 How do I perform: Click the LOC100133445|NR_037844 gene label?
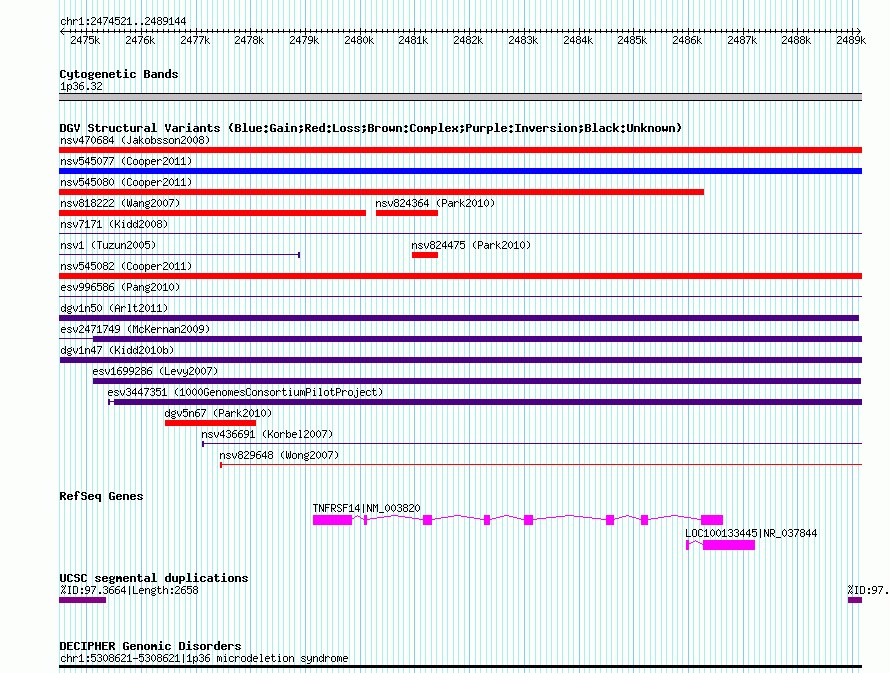751,533
